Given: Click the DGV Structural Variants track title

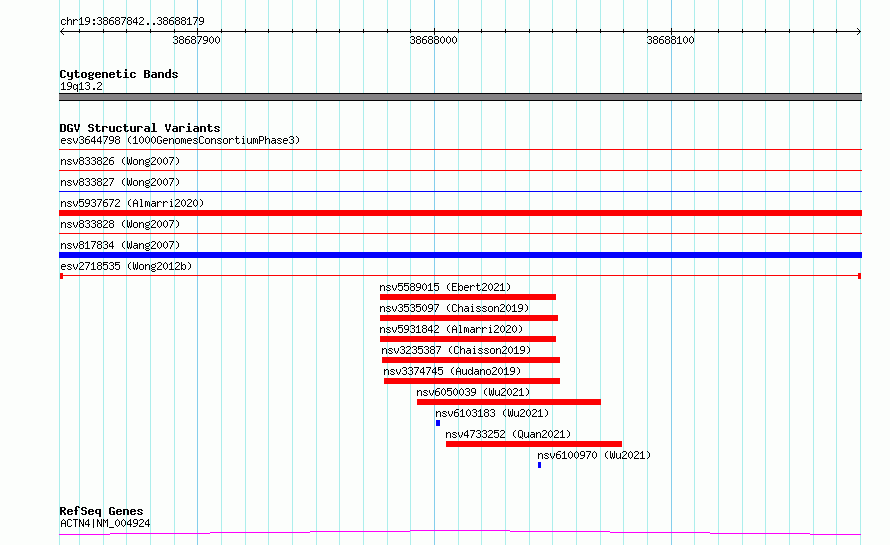Looking at the screenshot, I should (140, 128).
